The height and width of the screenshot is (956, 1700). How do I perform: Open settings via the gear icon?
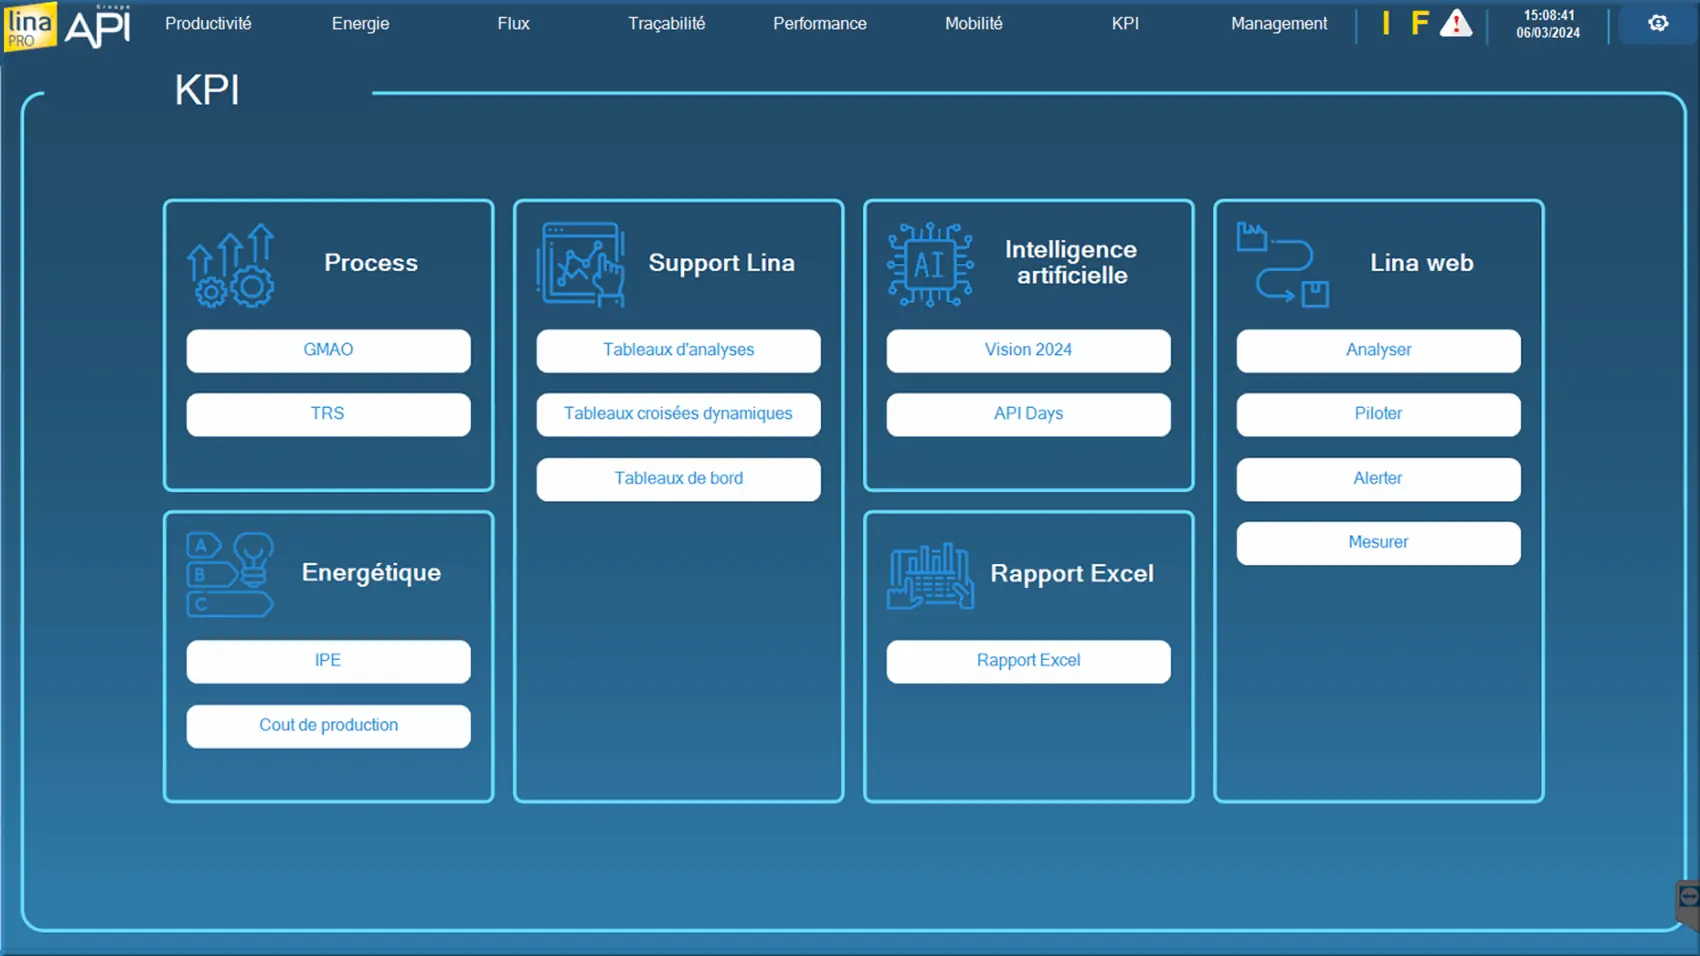point(1658,23)
